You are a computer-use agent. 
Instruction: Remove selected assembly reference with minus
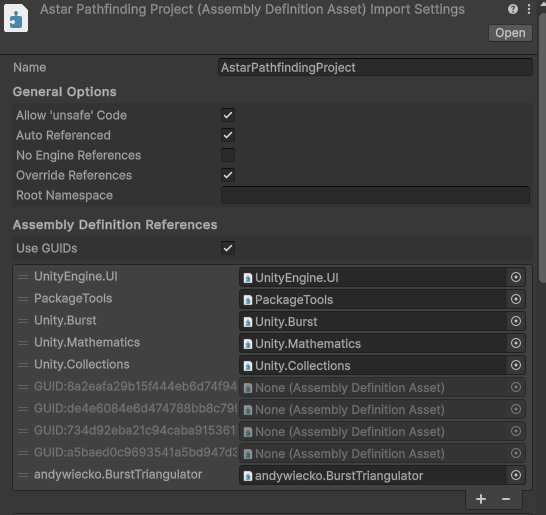pos(506,499)
